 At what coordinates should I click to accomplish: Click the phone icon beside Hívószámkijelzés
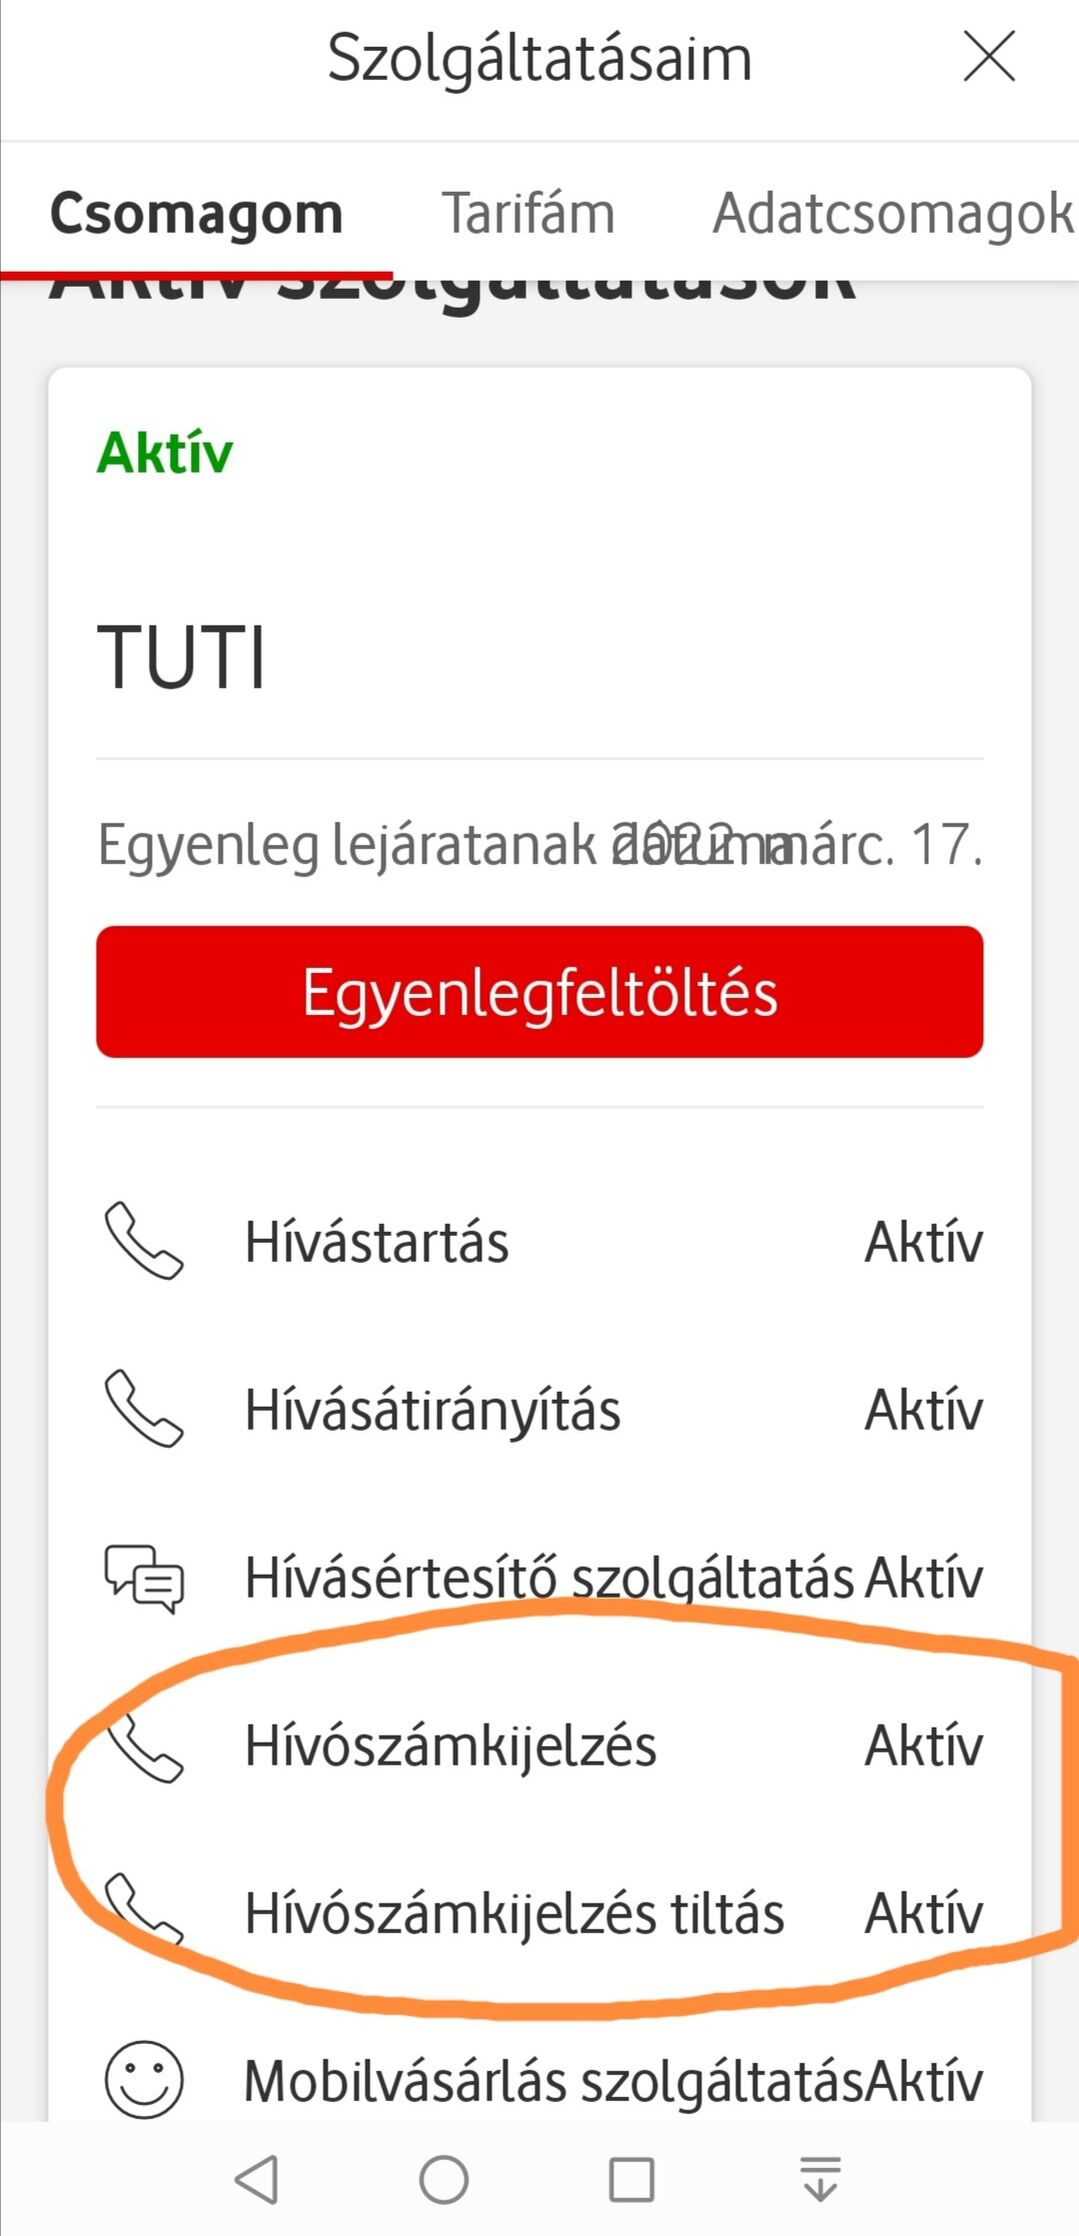click(x=144, y=1746)
